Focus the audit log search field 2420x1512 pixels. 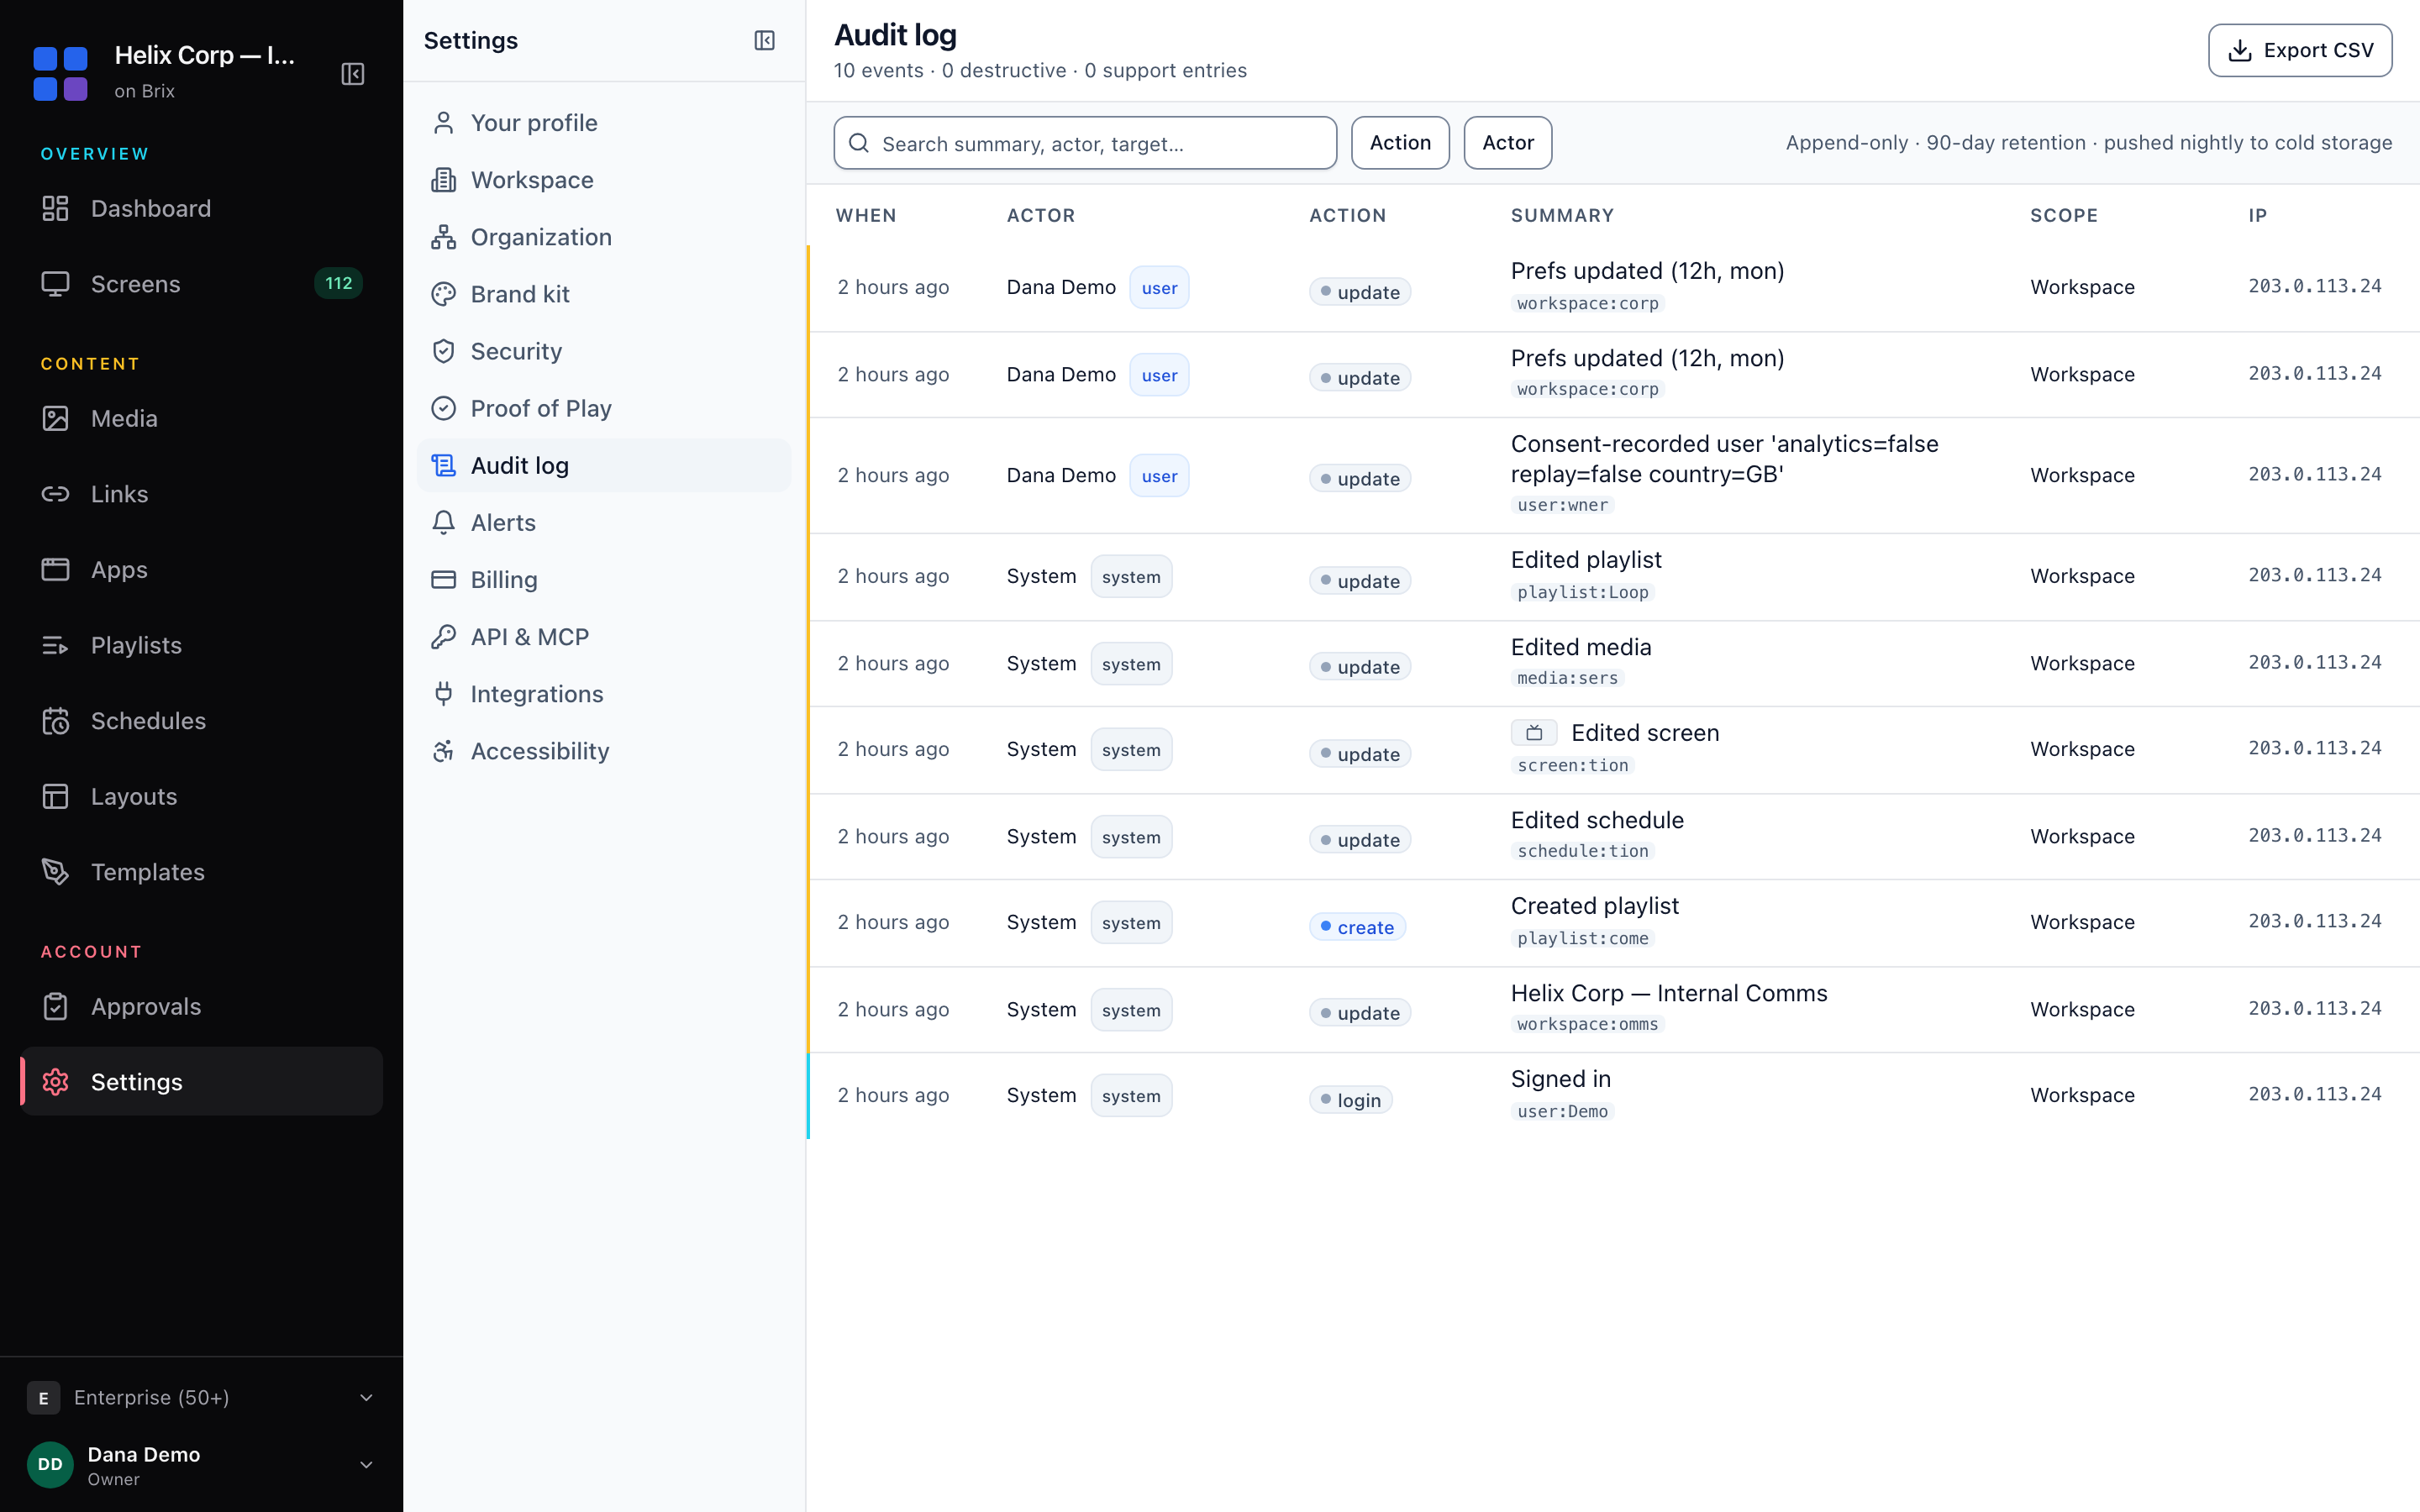tap(1085, 143)
